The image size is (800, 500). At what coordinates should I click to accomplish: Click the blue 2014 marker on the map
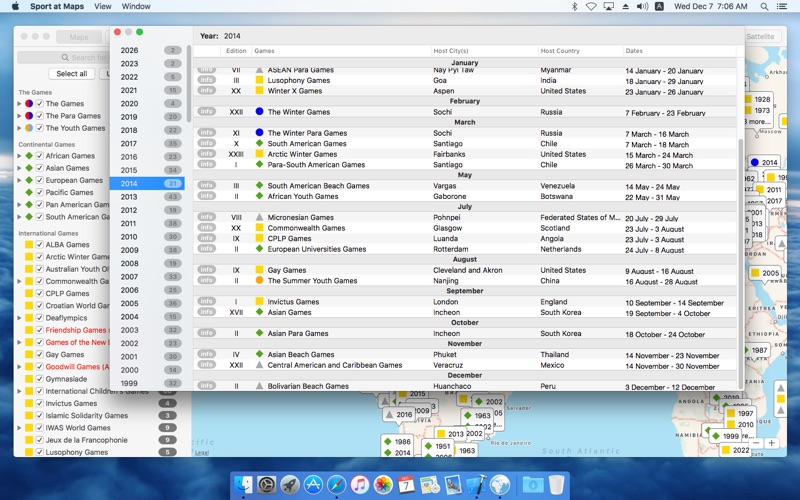pos(764,162)
